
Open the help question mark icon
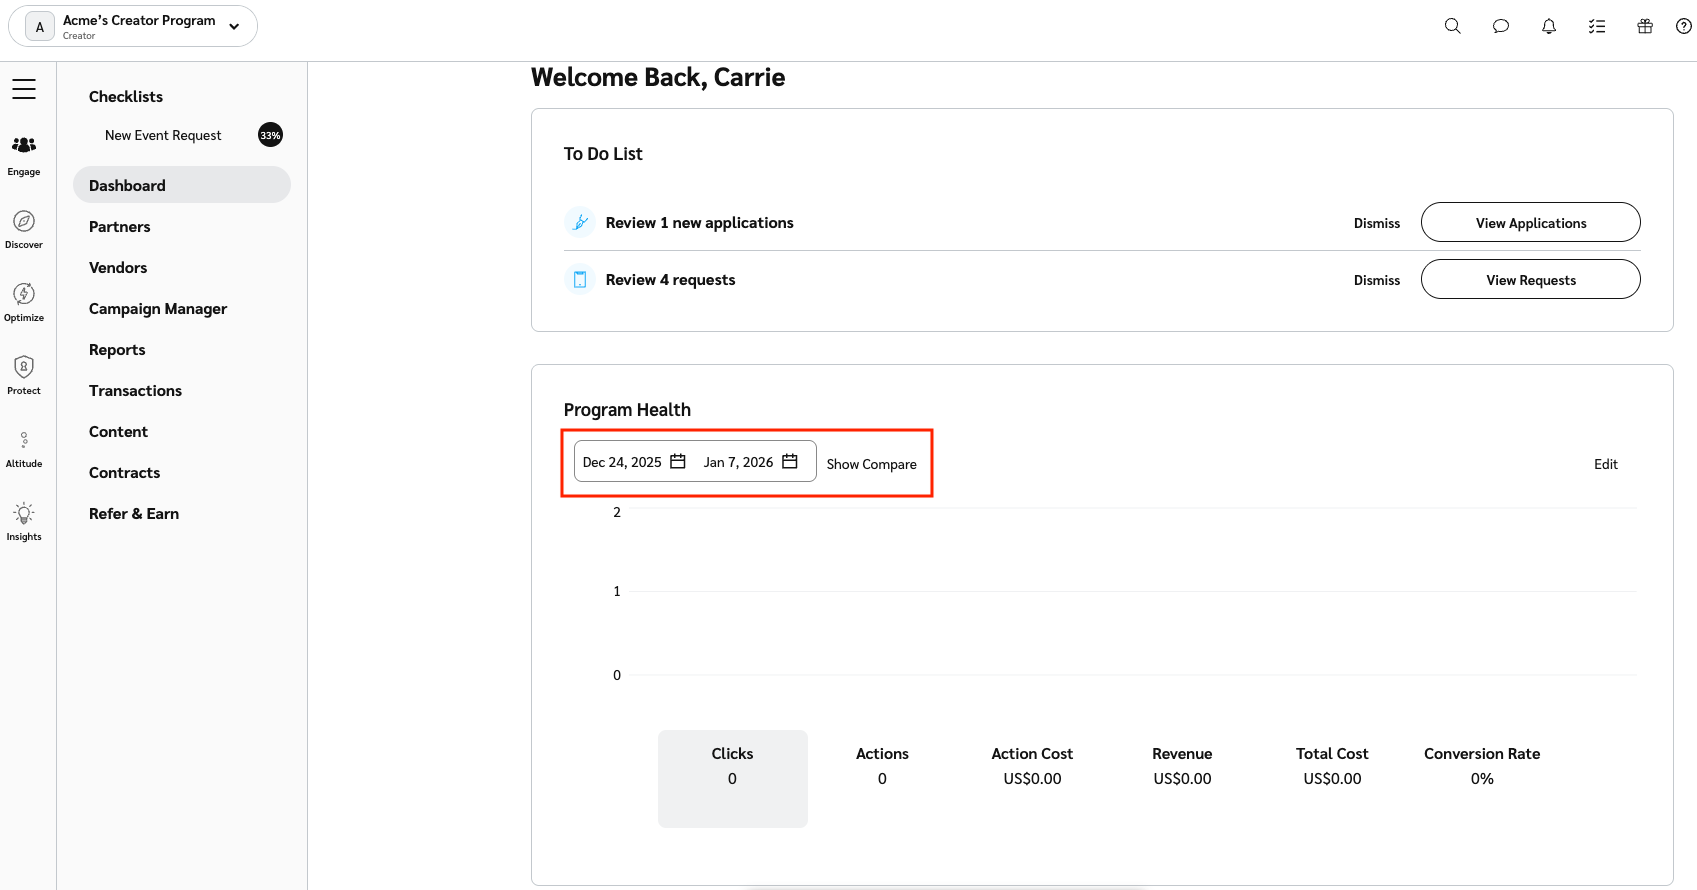(1684, 26)
